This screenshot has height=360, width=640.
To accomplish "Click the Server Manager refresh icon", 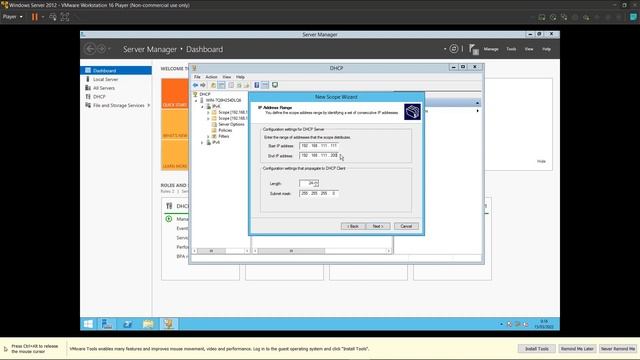I will 453,49.
